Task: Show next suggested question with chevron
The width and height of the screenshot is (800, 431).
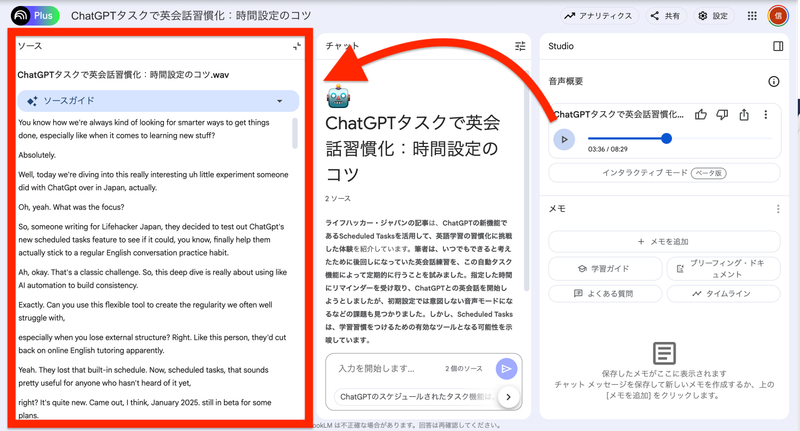Action: point(509,397)
